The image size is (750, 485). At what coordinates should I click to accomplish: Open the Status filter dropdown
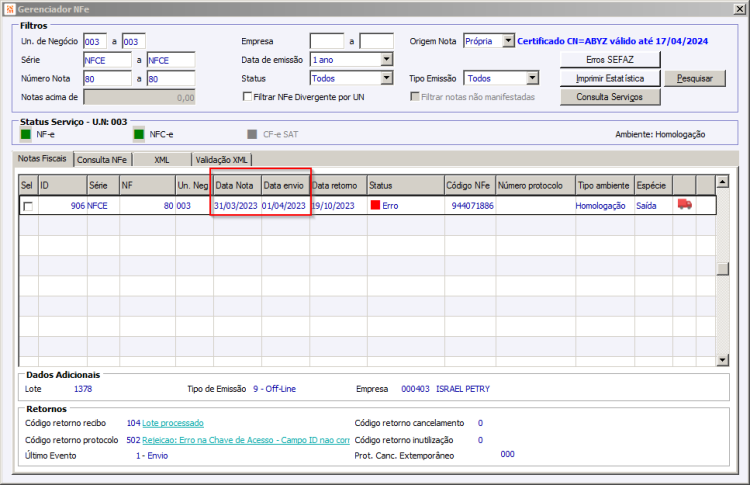coord(386,78)
